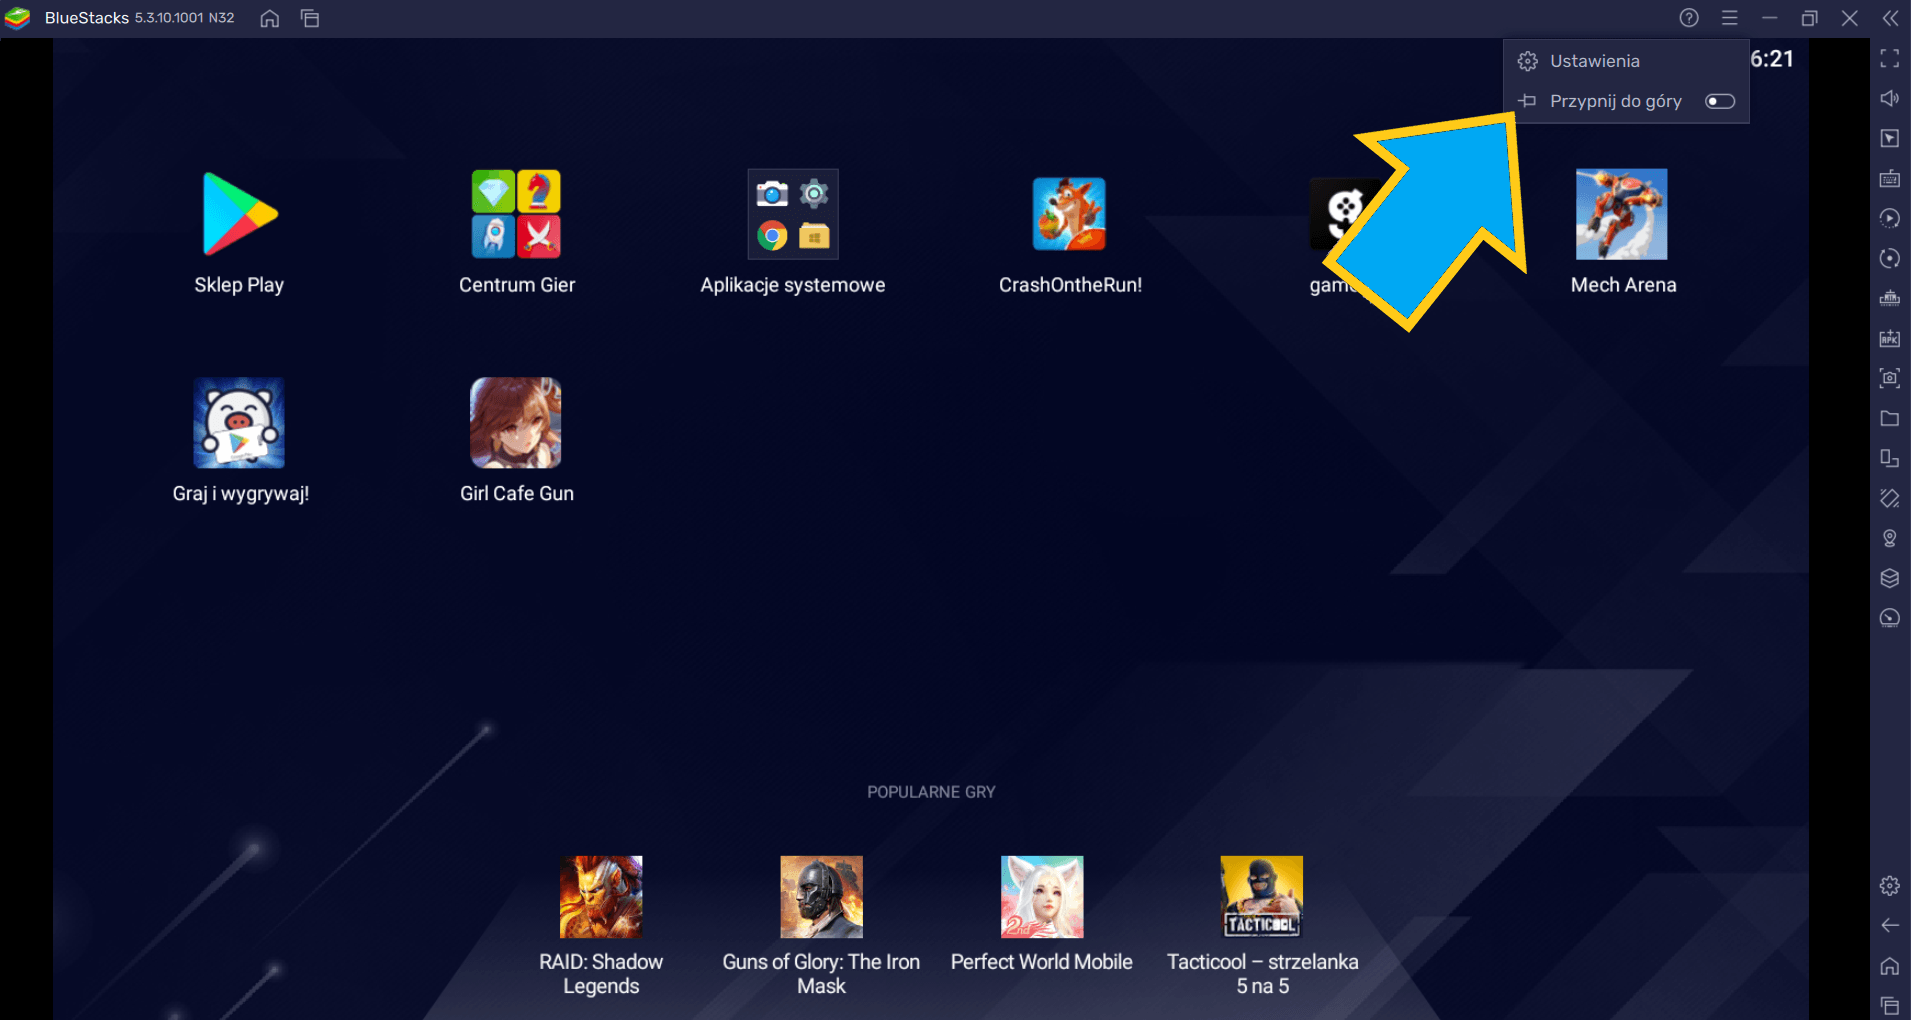Open eco mode gauge icon
The height and width of the screenshot is (1020, 1911).
click(1889, 618)
